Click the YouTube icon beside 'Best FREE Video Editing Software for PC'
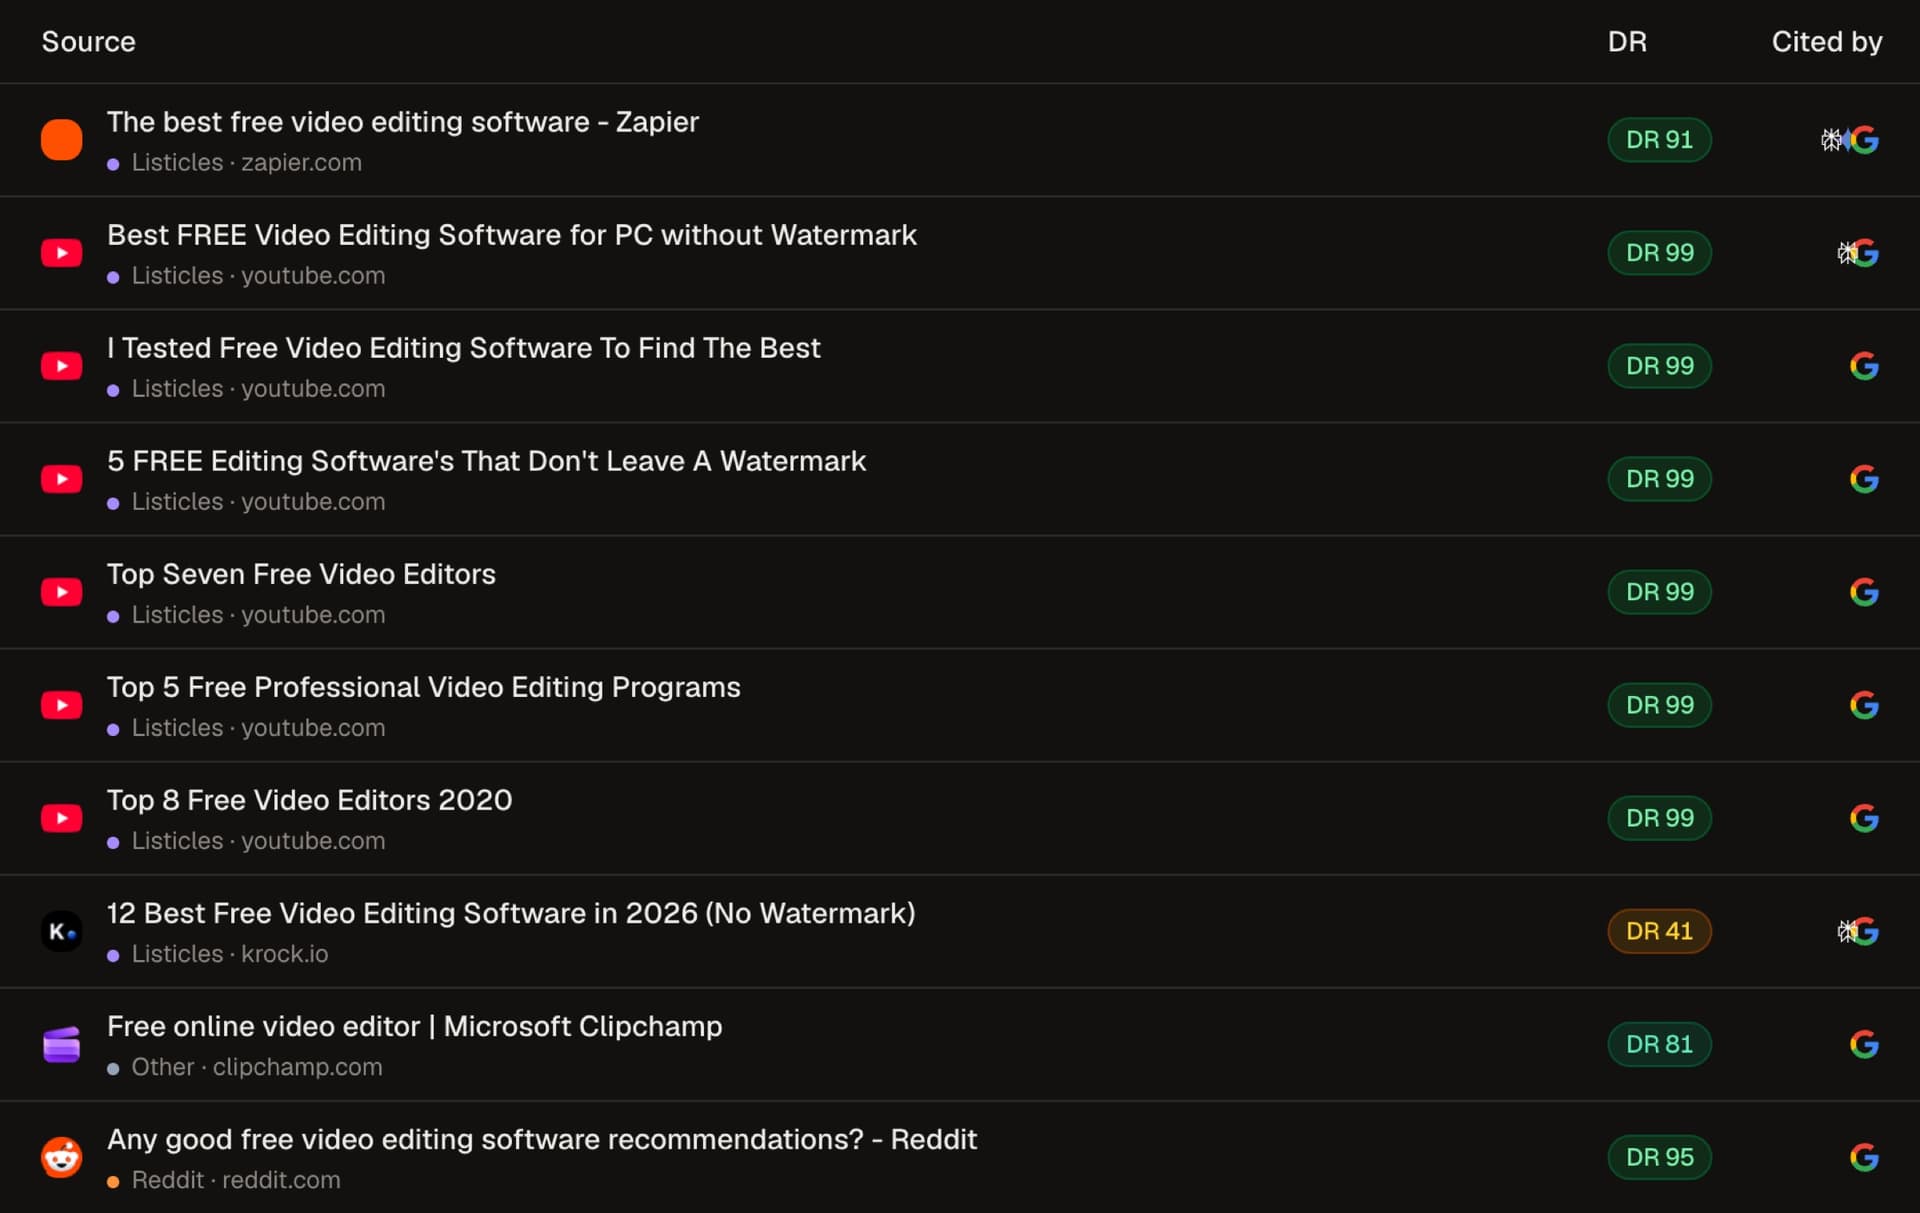The width and height of the screenshot is (1920, 1213). [x=61, y=253]
